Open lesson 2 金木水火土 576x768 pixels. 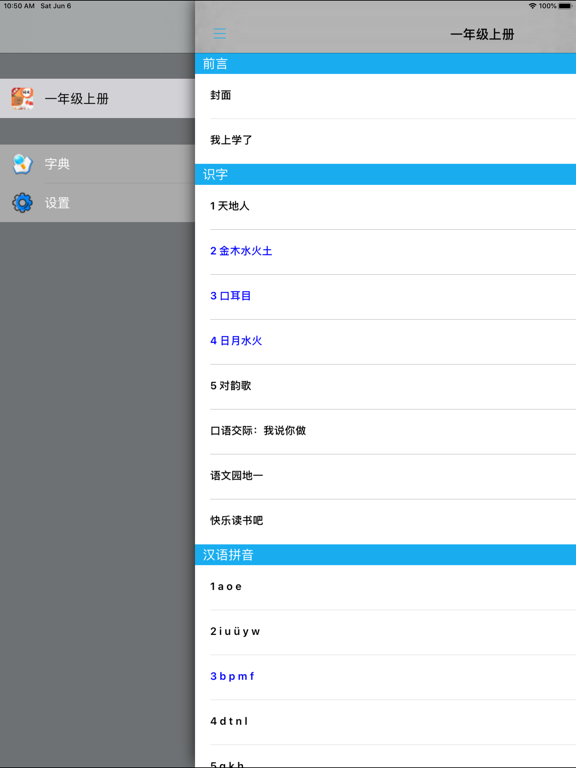(385, 252)
